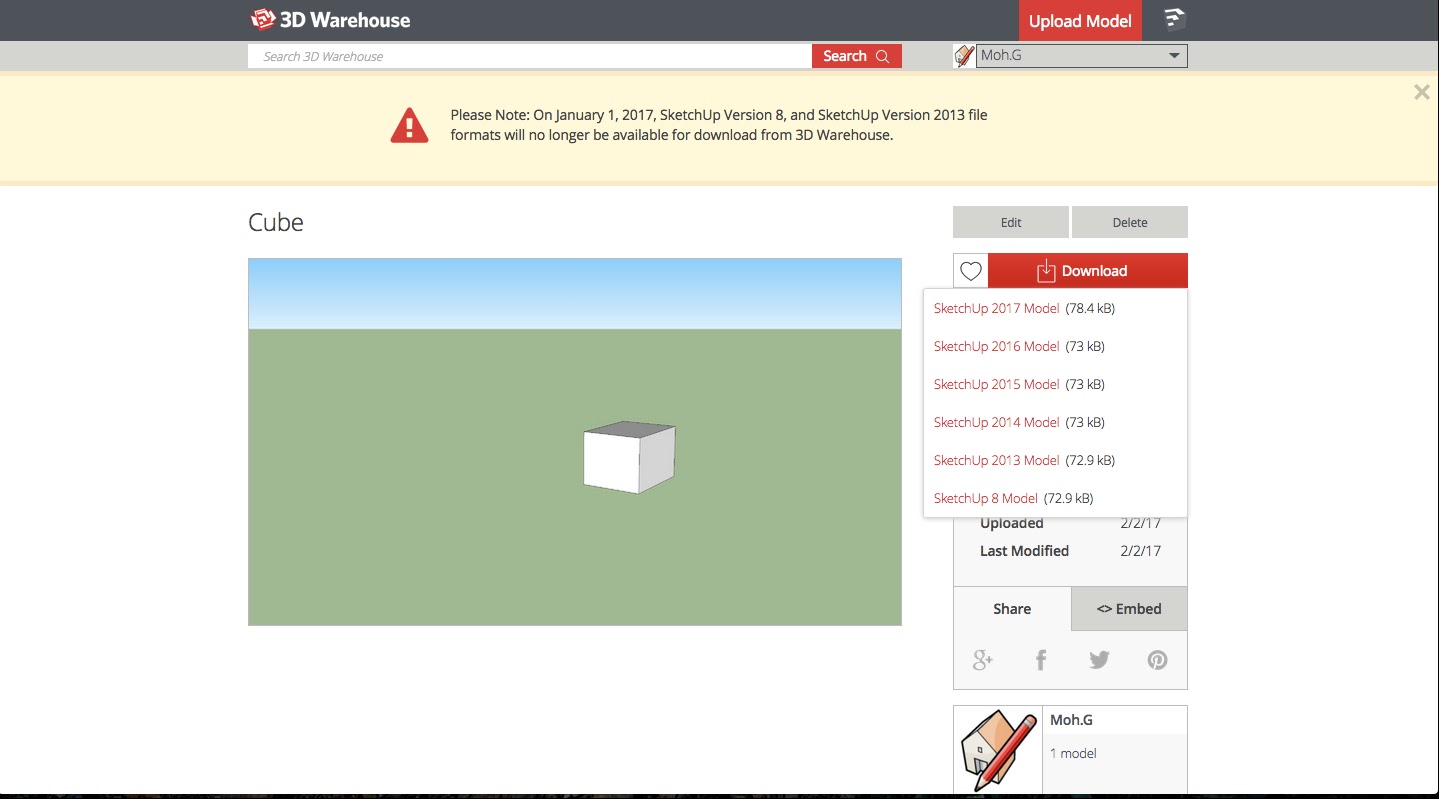This screenshot has width=1439, height=799.
Task: Share the model on Google+
Action: 982,660
